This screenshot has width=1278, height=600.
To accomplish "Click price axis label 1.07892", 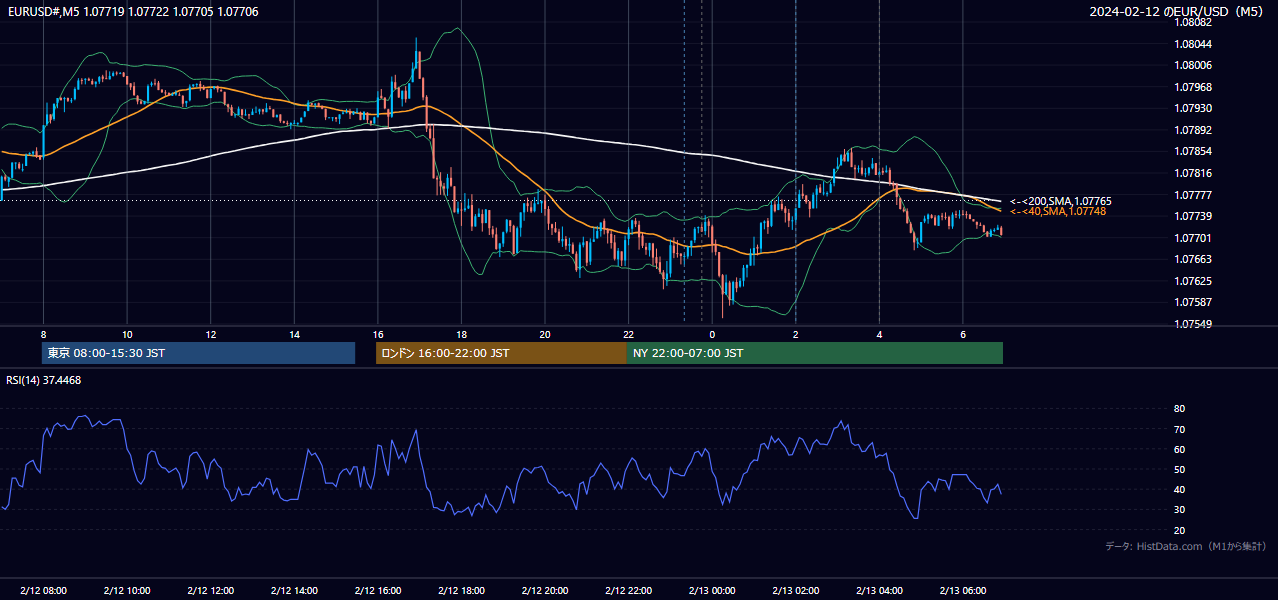I will click(x=1193, y=130).
